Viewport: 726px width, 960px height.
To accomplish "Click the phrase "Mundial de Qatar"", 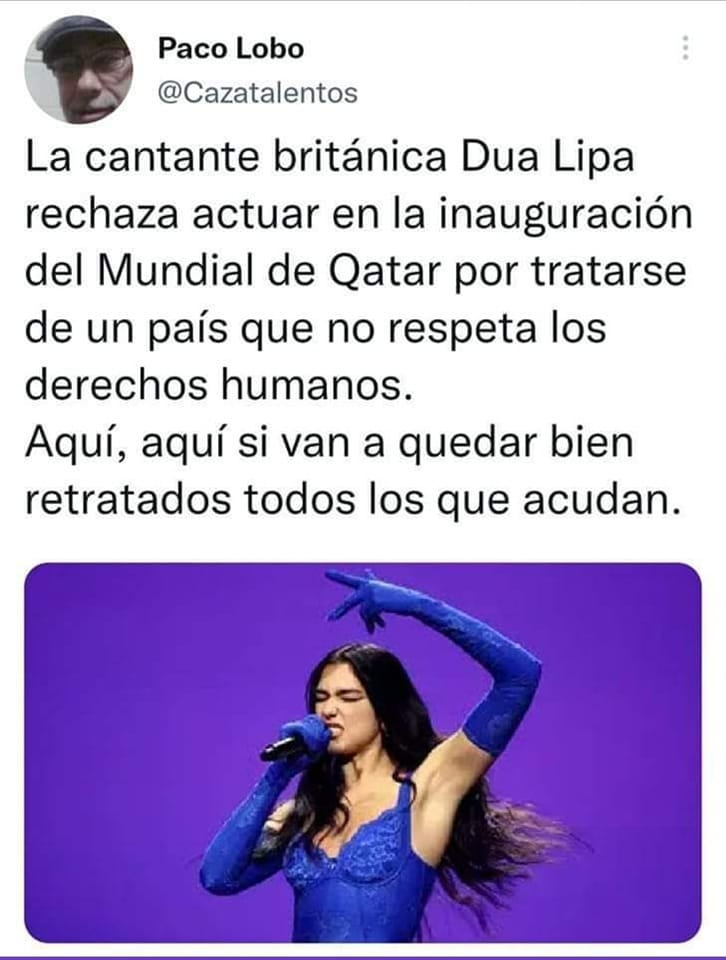I will click(x=269, y=272).
